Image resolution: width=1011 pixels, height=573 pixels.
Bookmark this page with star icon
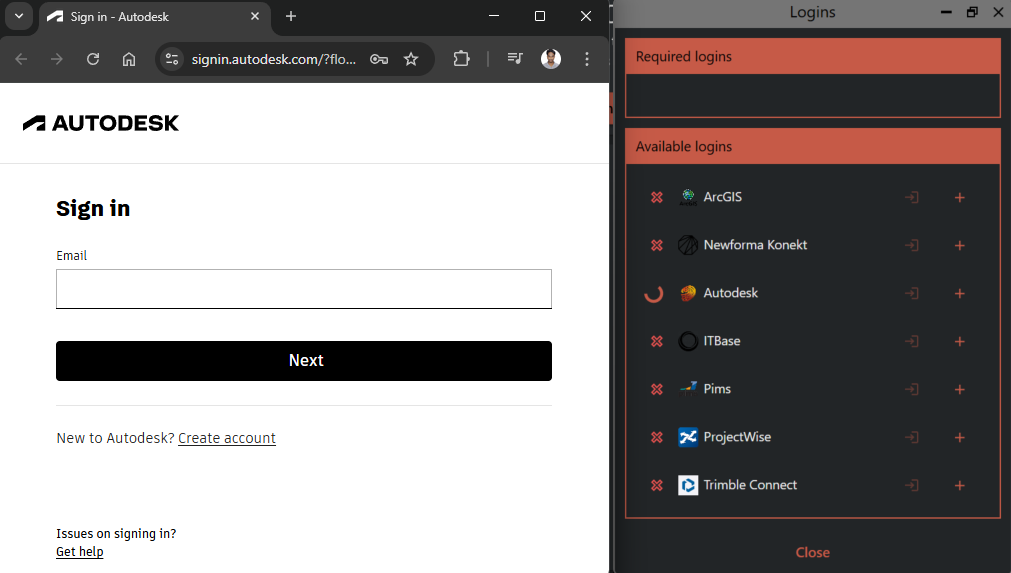tap(411, 59)
